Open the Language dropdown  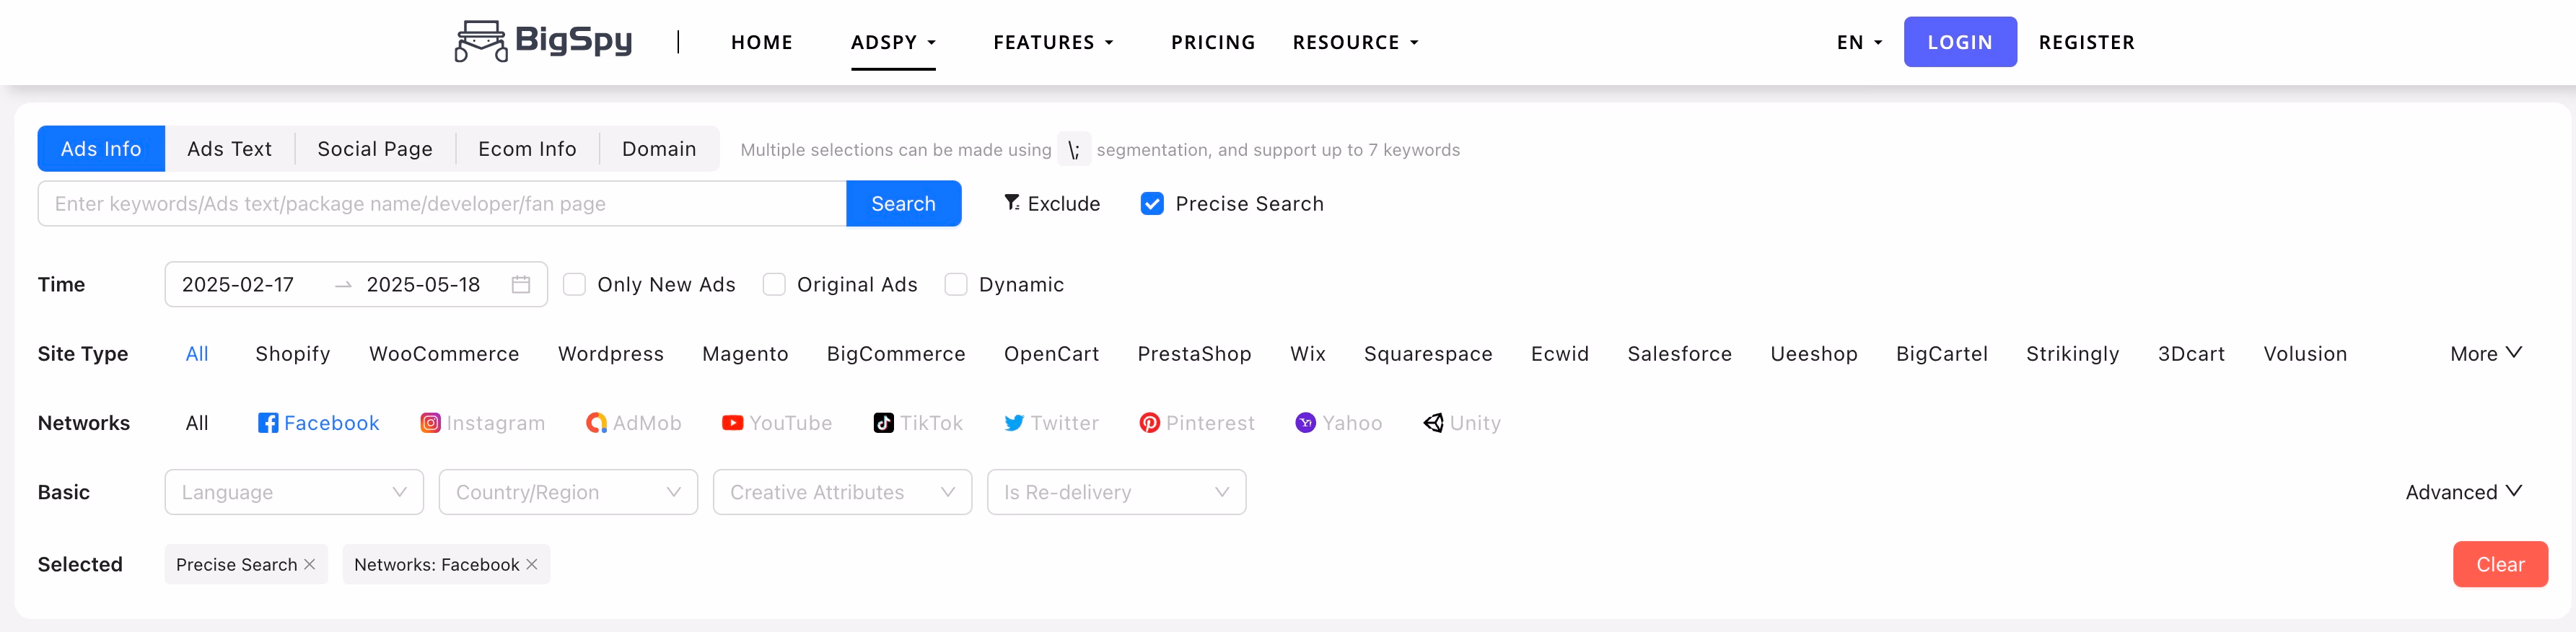[294, 492]
